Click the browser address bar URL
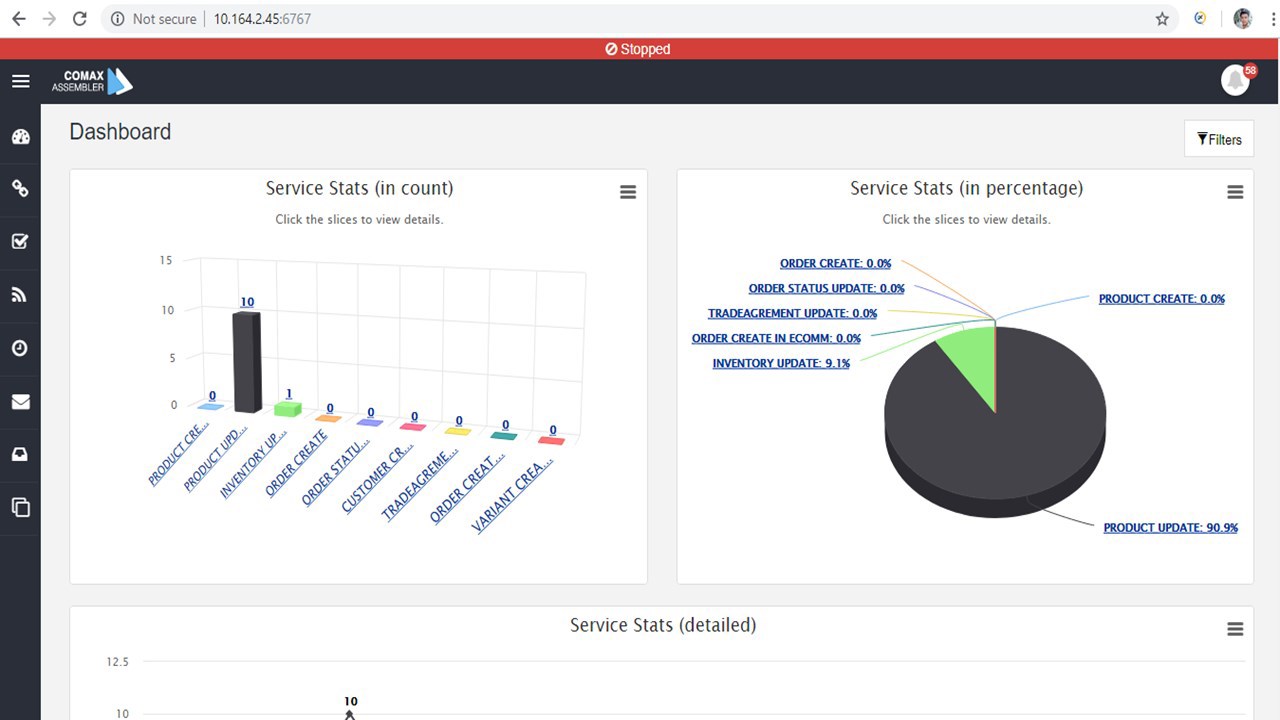The image size is (1280, 720). coord(262,18)
